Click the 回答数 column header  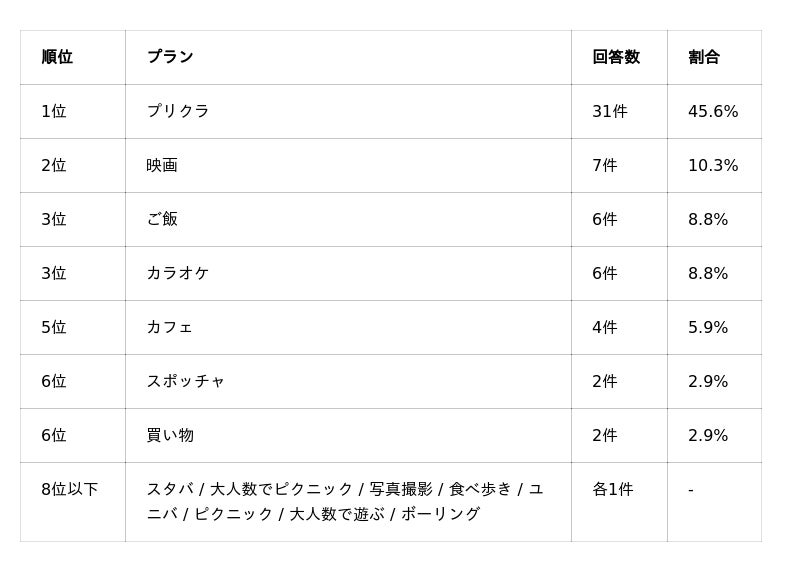(616, 57)
